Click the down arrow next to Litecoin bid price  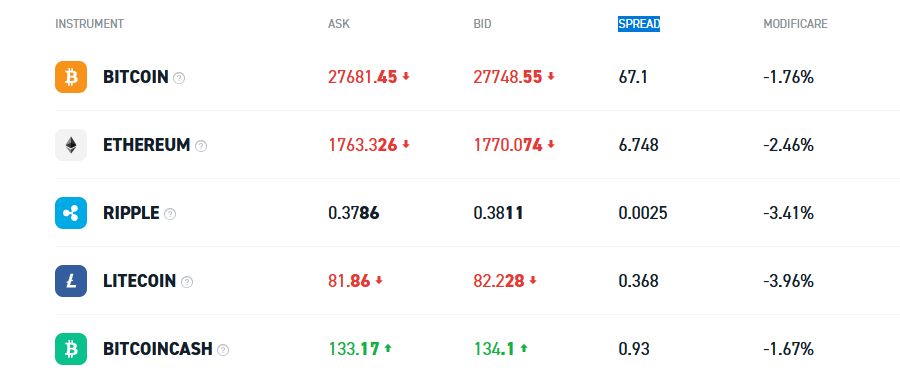pyautogui.click(x=533, y=281)
